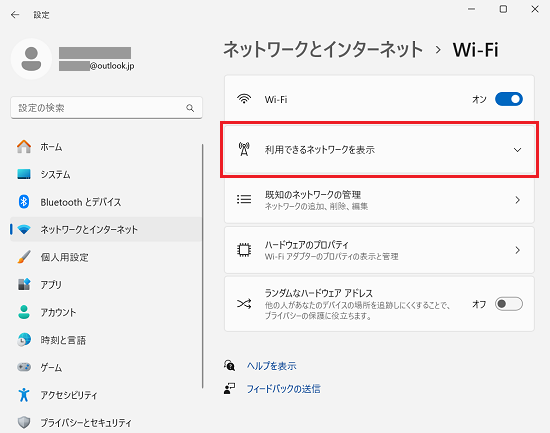Click 利用できるネットワークを表示 label text

[320, 150]
